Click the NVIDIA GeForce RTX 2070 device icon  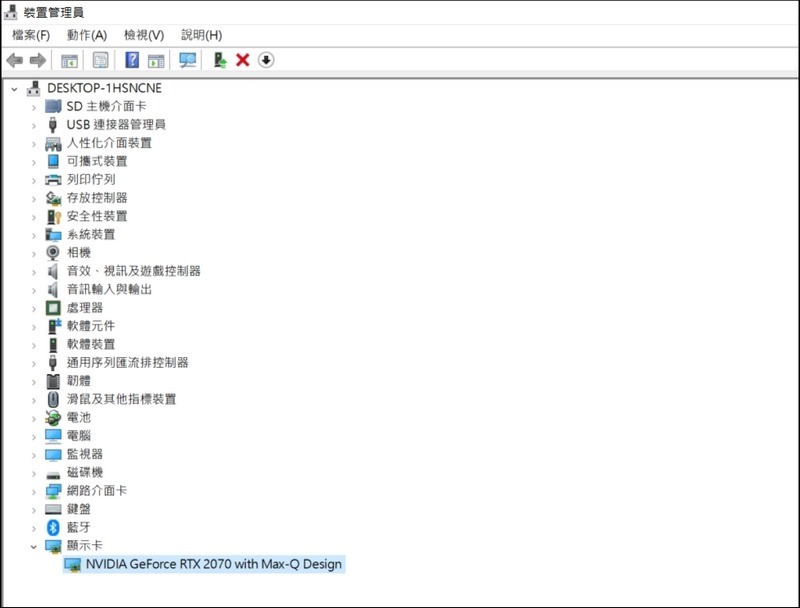pyautogui.click(x=72, y=565)
